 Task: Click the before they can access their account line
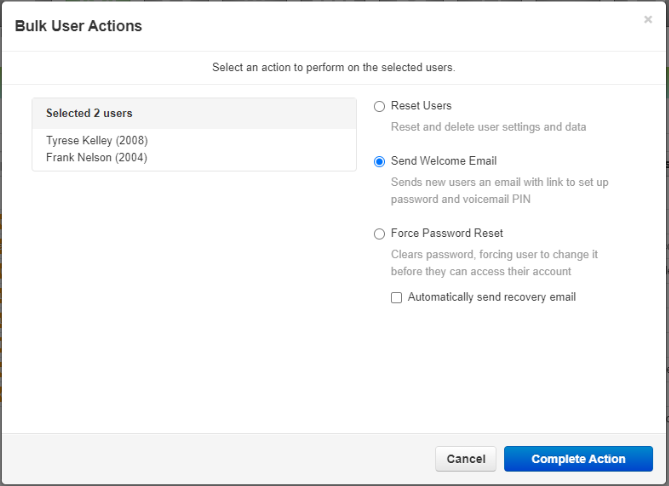pyautogui.click(x=481, y=271)
